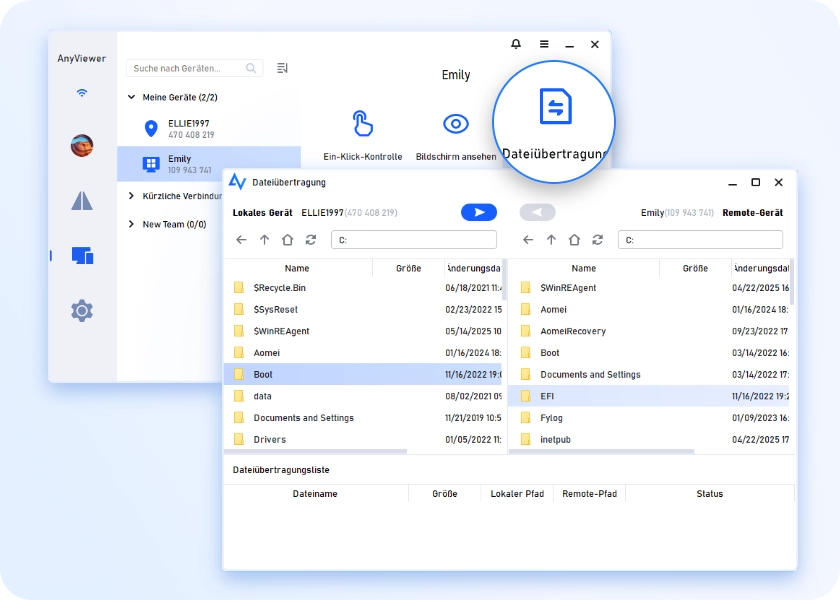This screenshot has height=600, width=840.
Task: Click the remote path field showing C:
Action: click(x=700, y=240)
